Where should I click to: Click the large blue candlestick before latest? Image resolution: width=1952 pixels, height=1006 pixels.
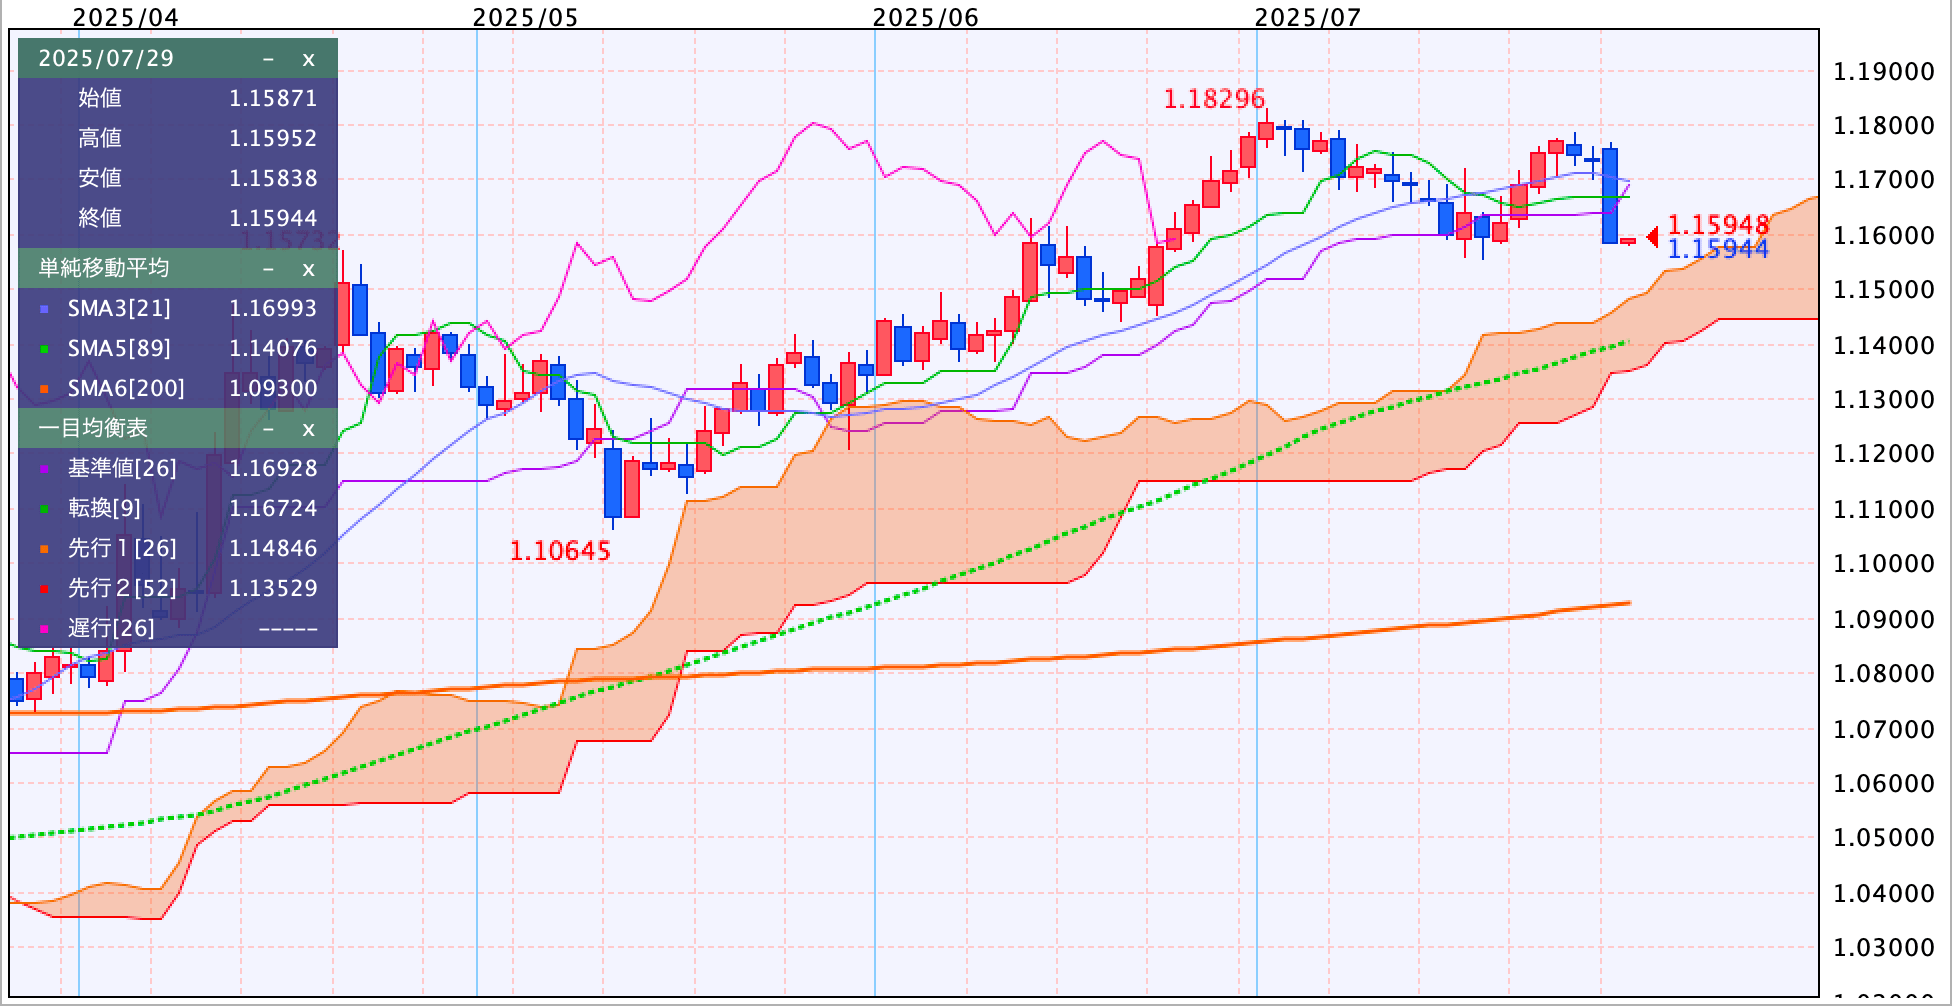pos(1610,195)
